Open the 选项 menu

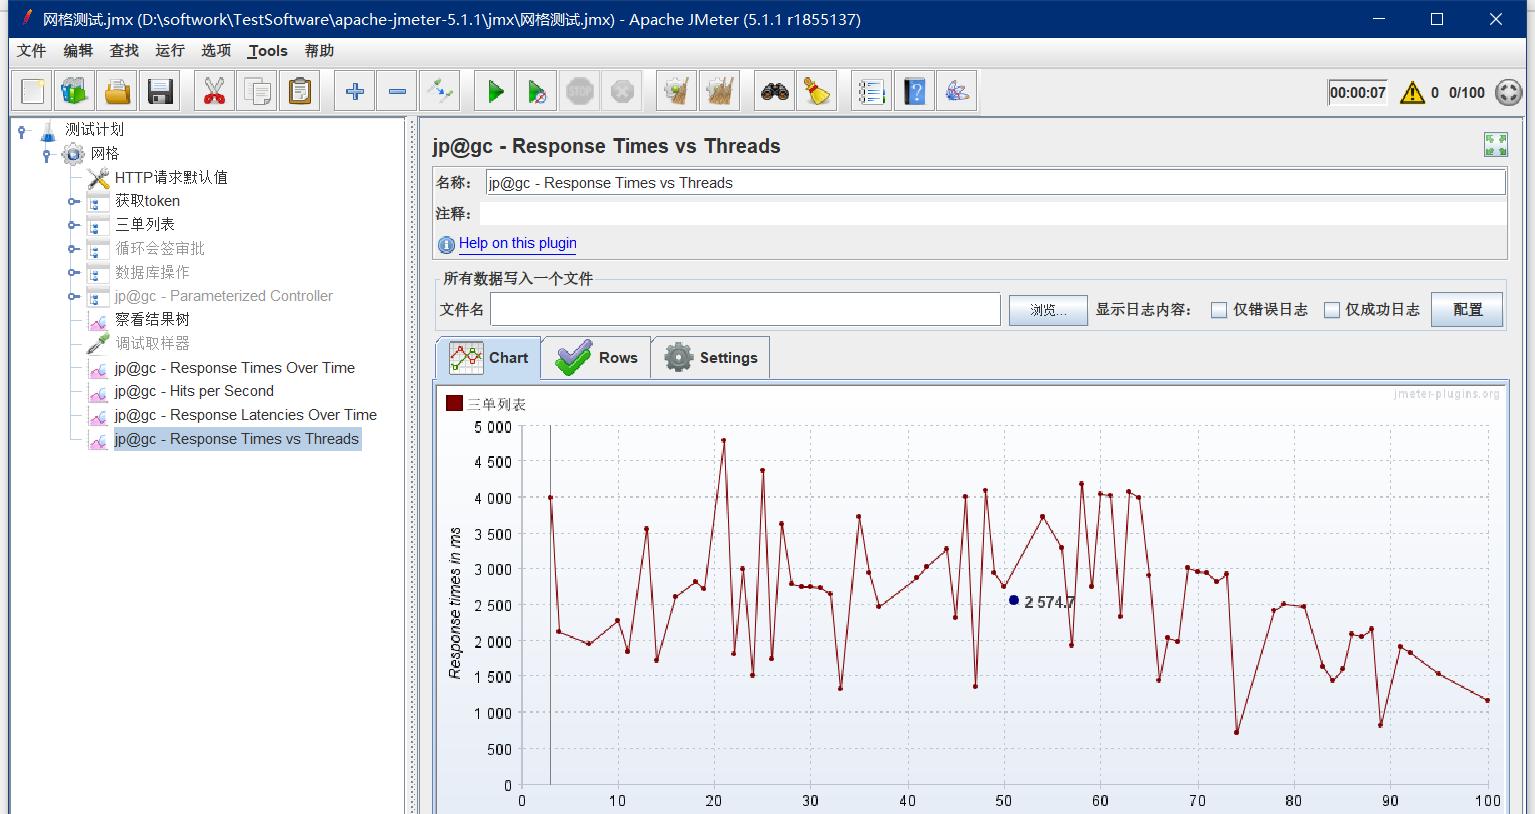(216, 51)
